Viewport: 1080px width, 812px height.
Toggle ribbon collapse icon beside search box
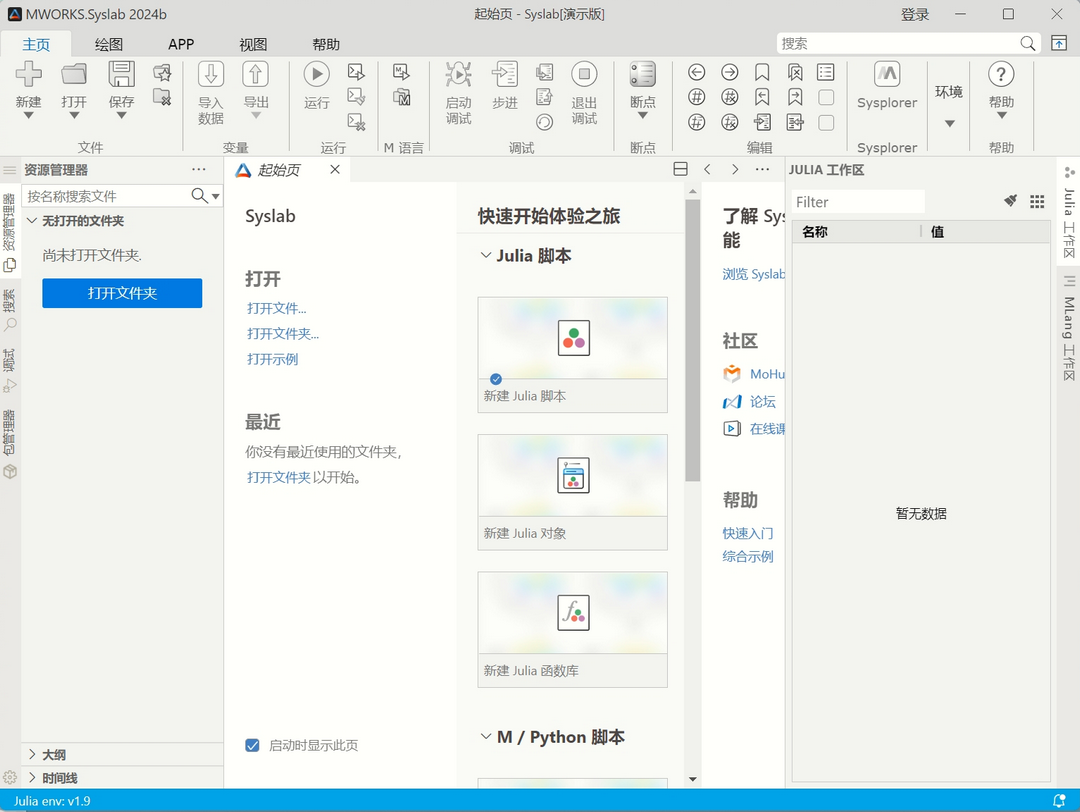(1059, 43)
